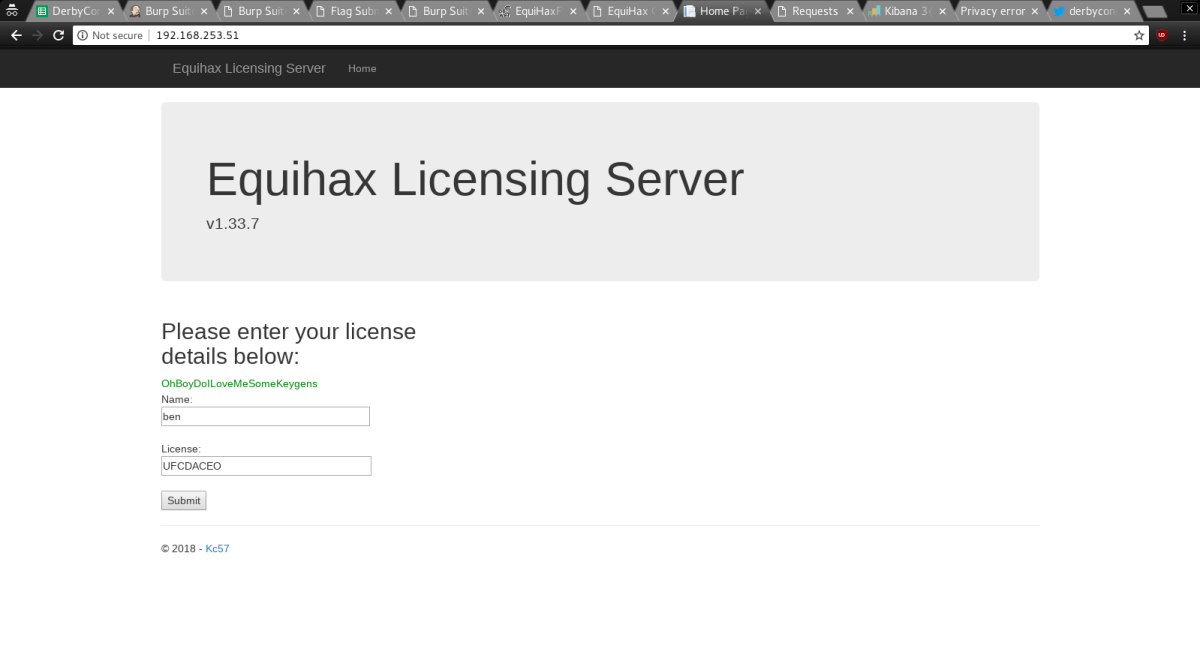Open the Chrome three-dot menu
This screenshot has width=1200, height=655.
1185,35
